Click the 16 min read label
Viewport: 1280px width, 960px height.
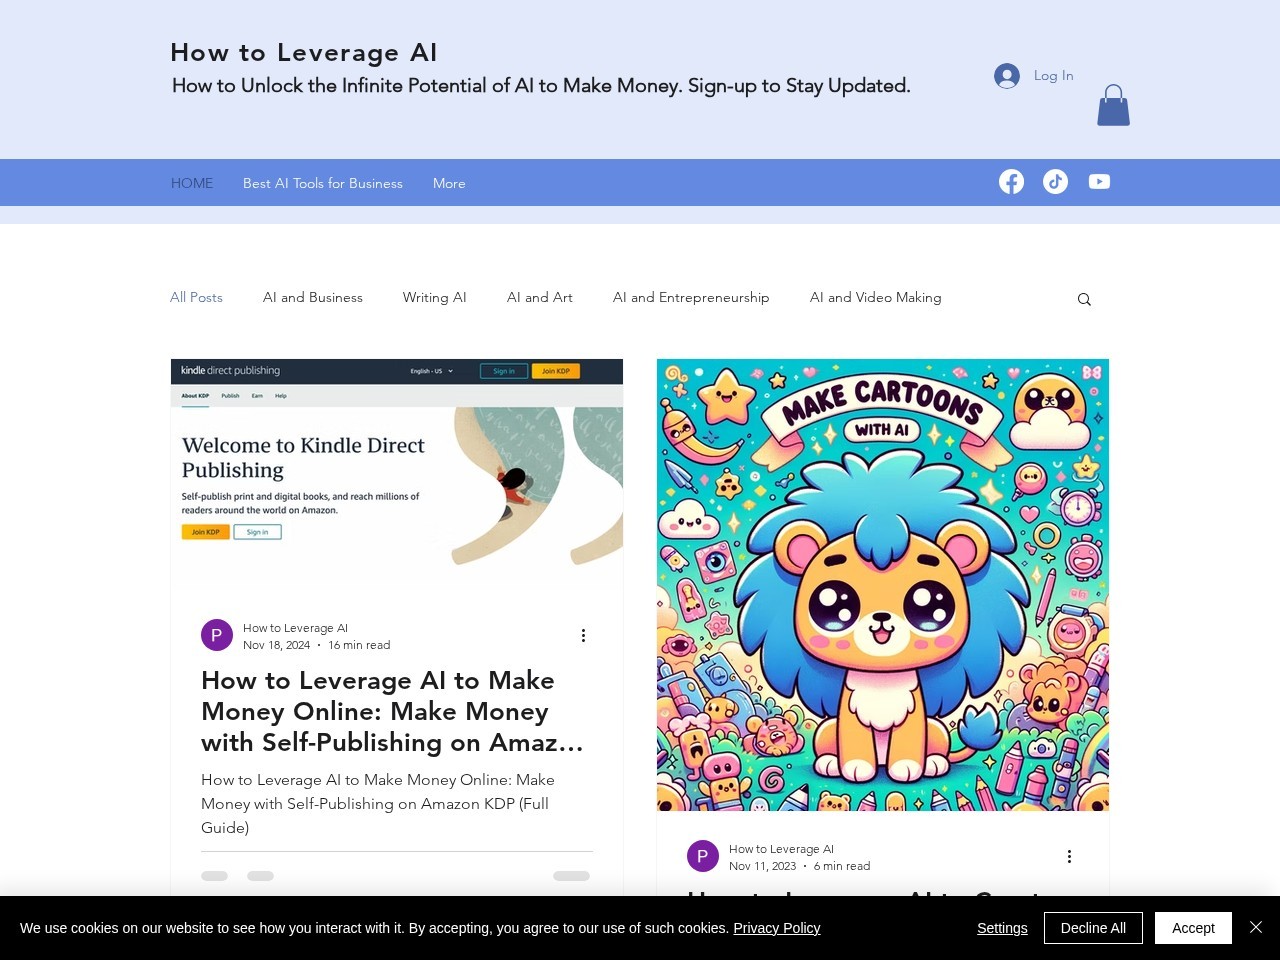(359, 645)
